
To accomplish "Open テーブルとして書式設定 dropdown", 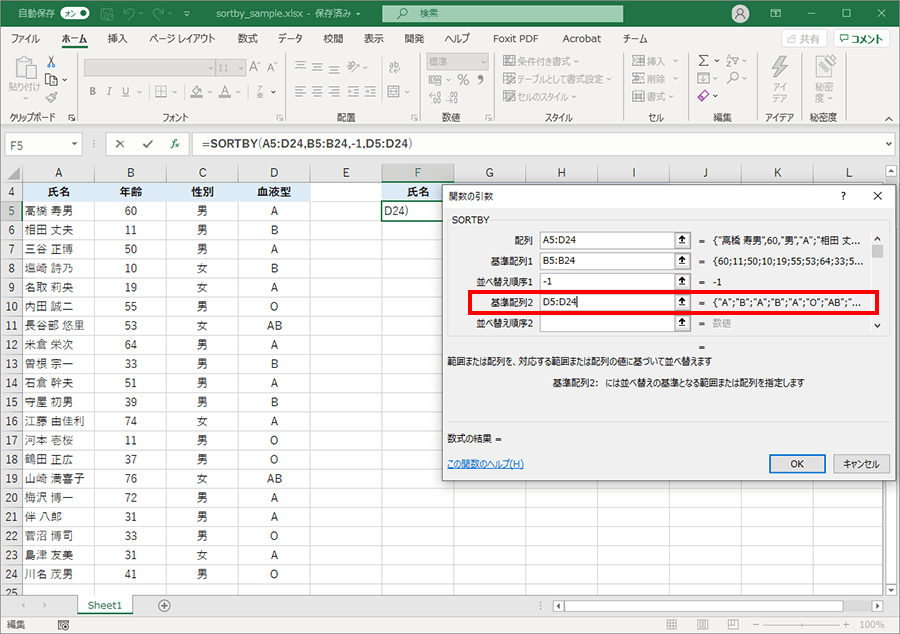I will pyautogui.click(x=557, y=79).
